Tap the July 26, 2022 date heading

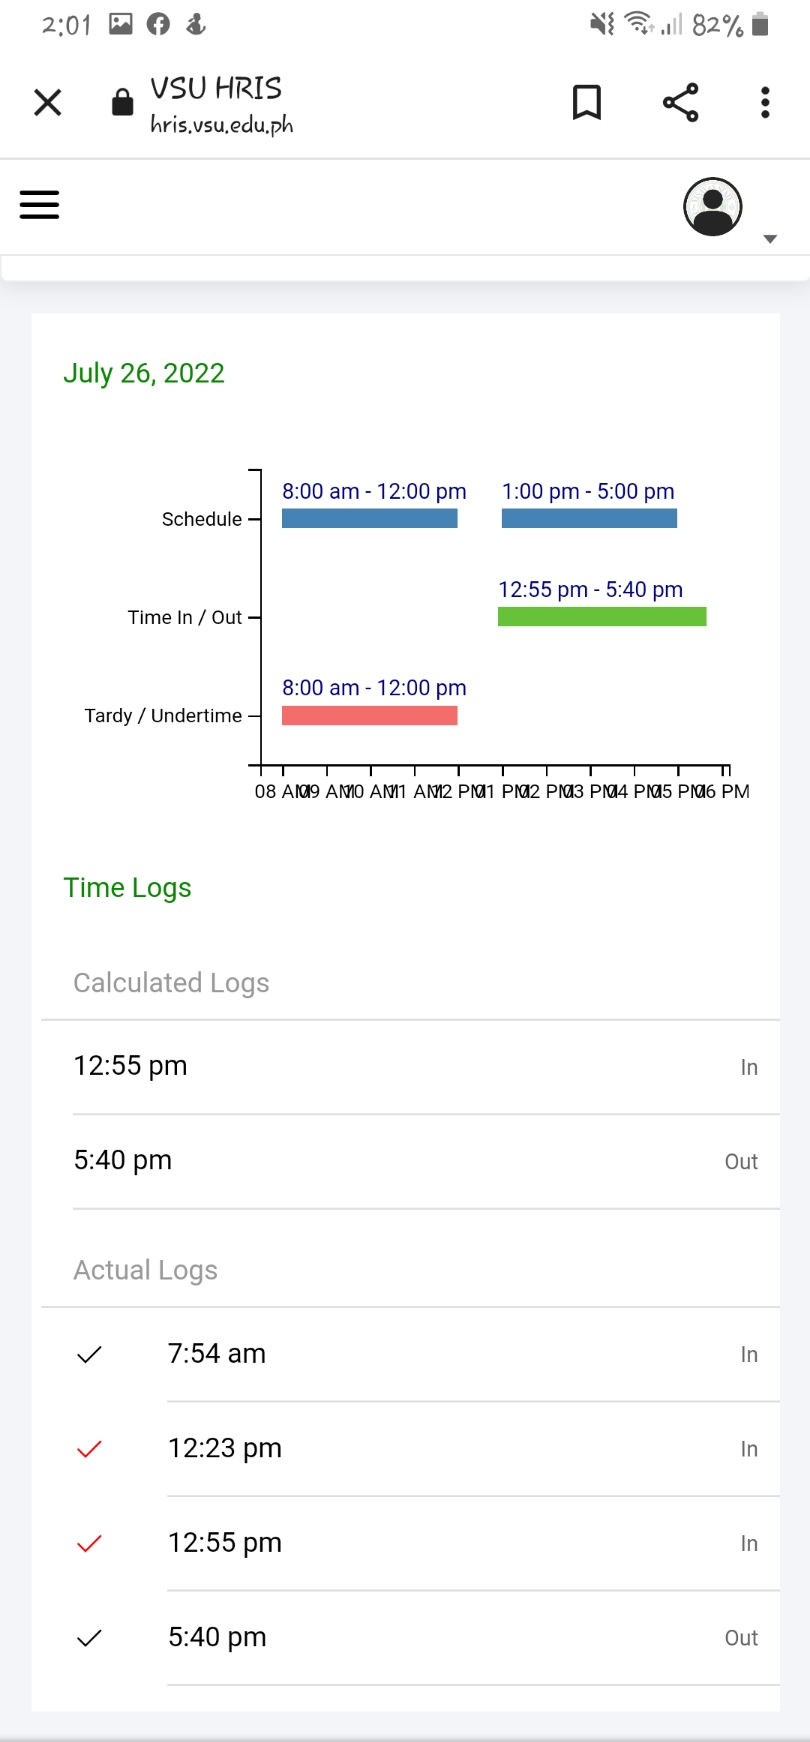pos(144,373)
